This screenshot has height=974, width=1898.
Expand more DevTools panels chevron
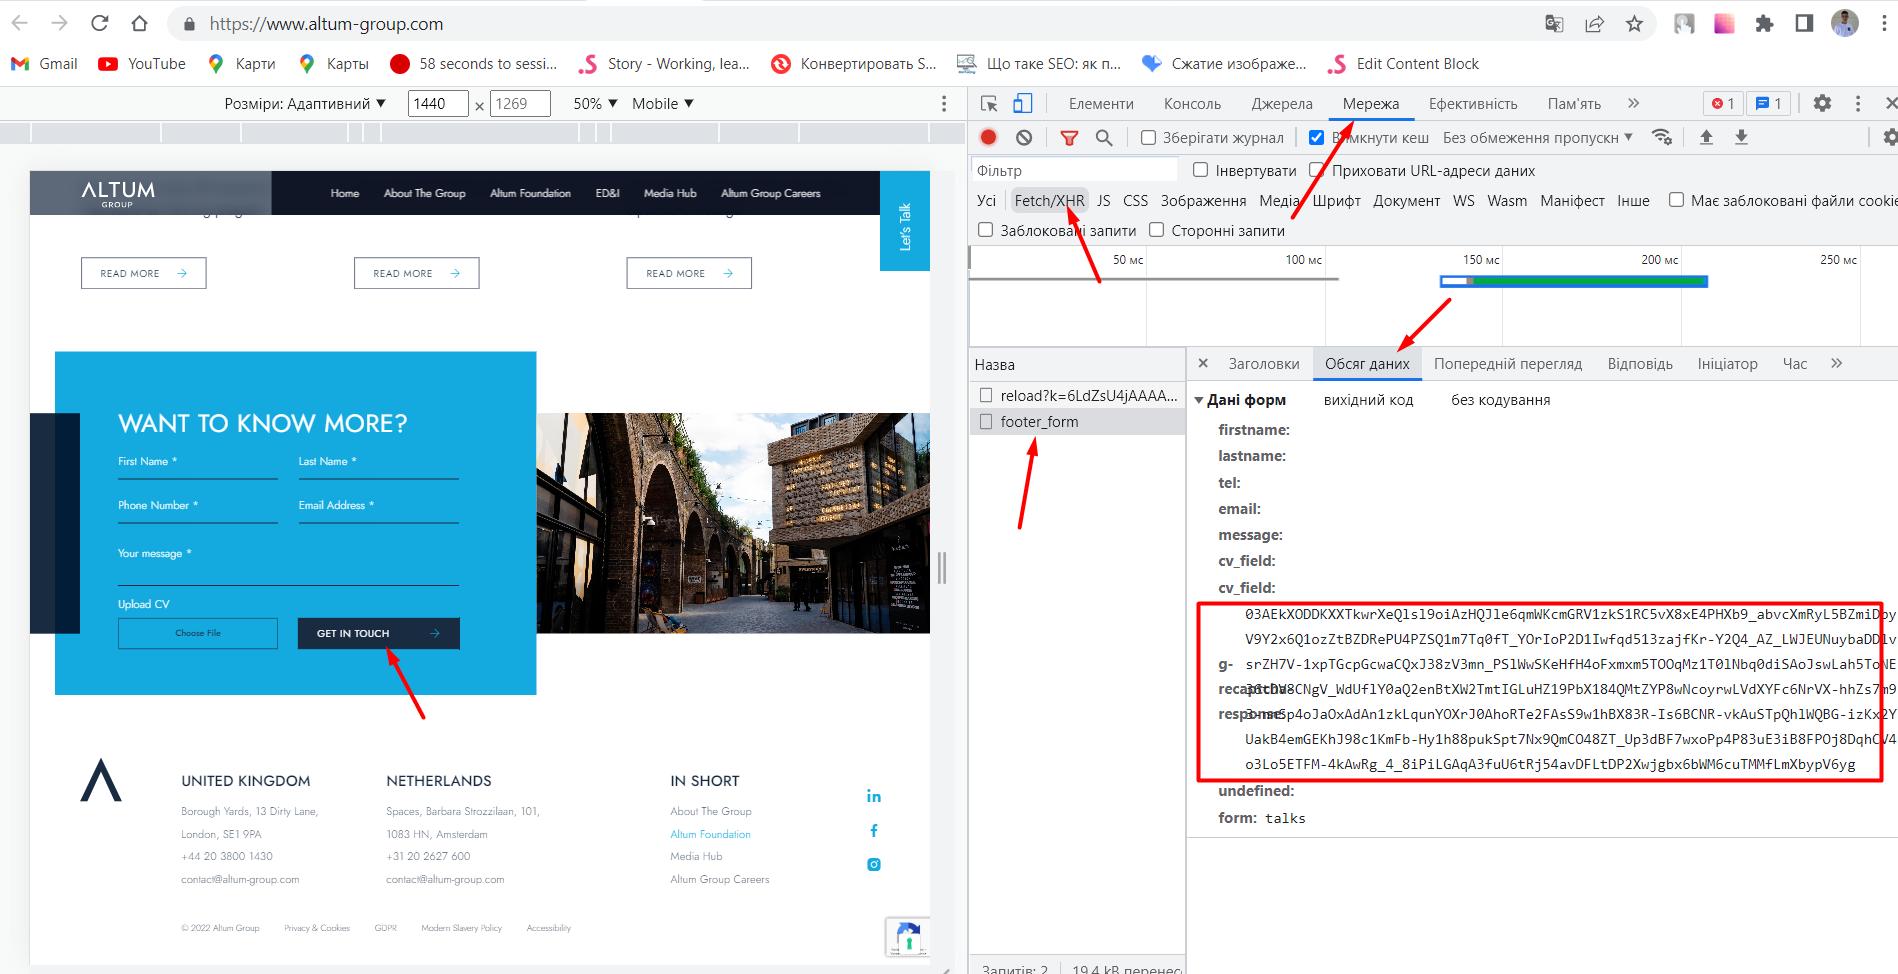pos(1633,103)
